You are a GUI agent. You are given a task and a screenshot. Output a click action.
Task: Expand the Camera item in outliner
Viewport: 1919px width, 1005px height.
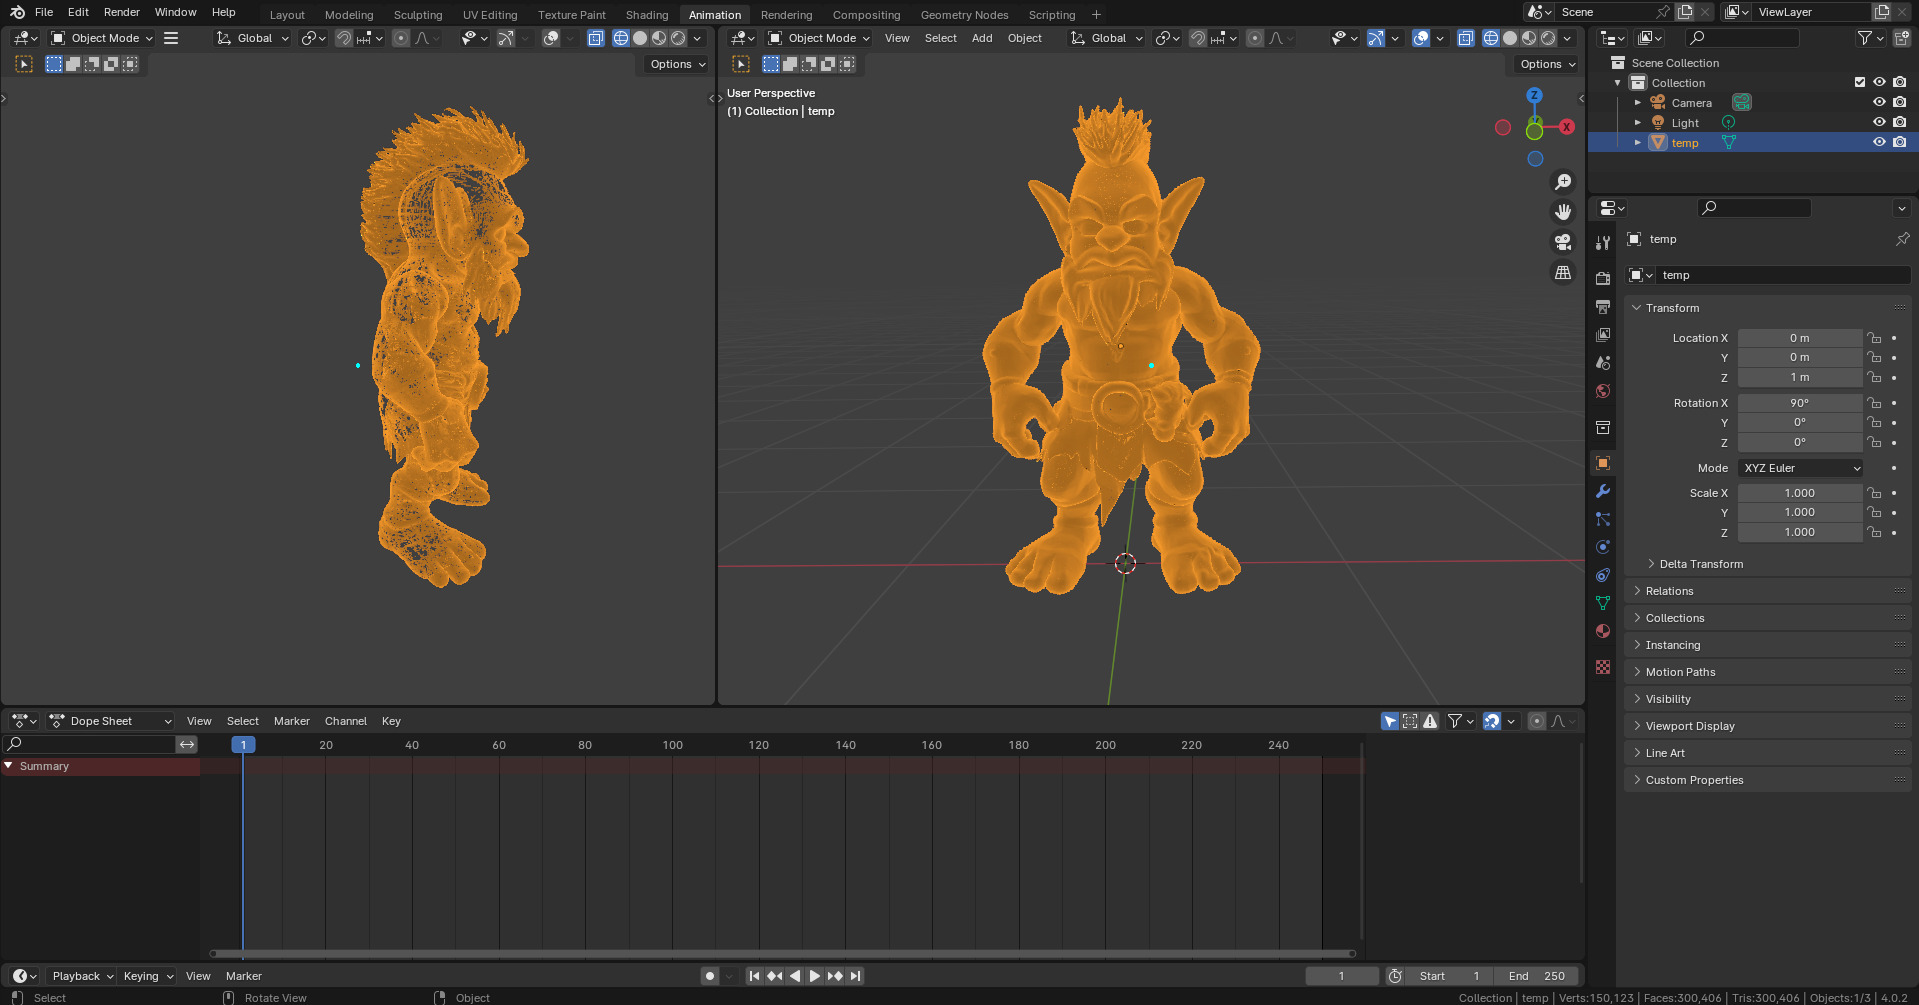[1637, 102]
